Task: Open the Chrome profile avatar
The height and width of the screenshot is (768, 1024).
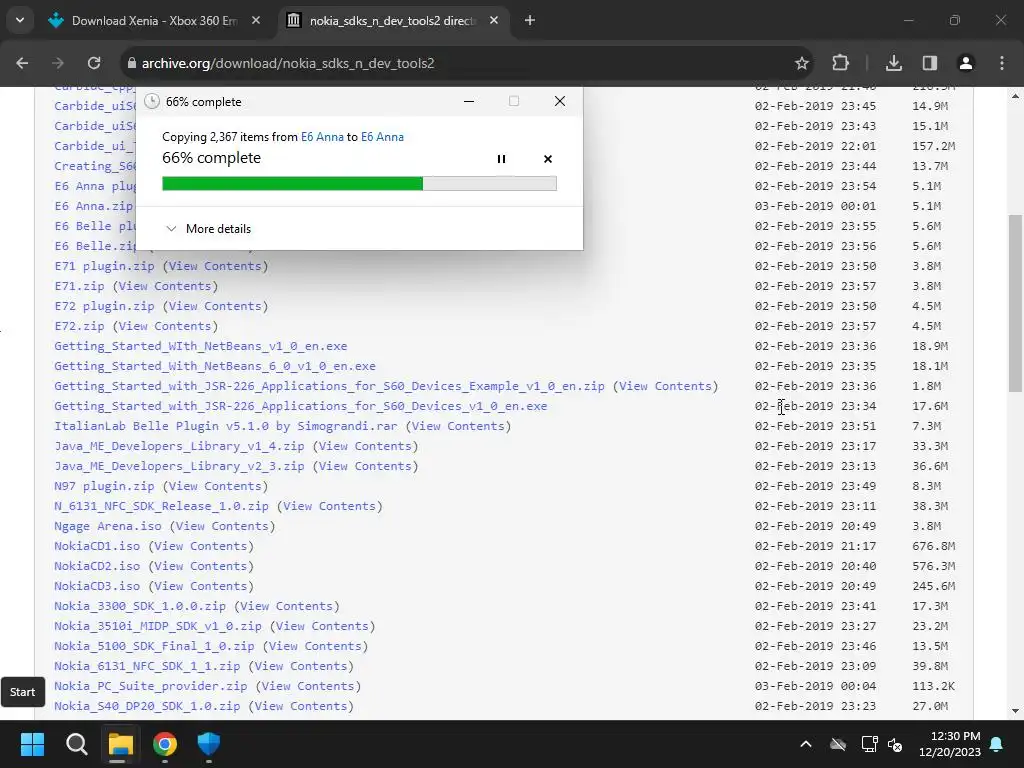Action: tap(965, 63)
